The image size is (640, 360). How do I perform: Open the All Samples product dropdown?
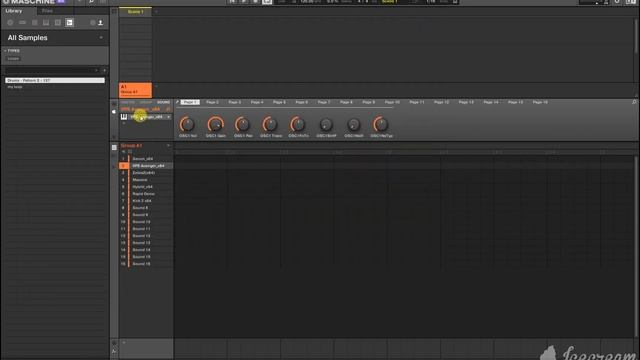(x=101, y=38)
